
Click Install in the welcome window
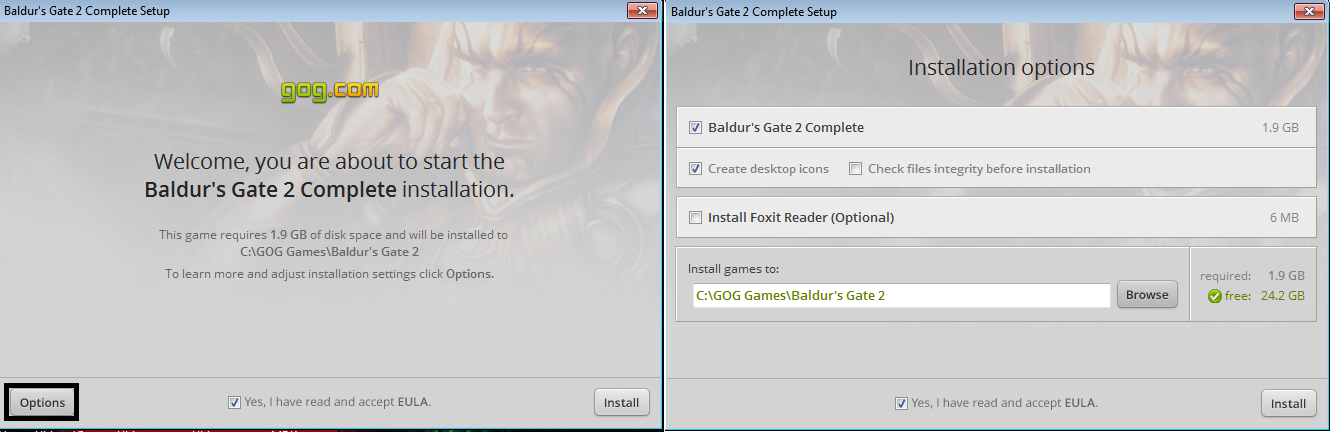click(621, 403)
